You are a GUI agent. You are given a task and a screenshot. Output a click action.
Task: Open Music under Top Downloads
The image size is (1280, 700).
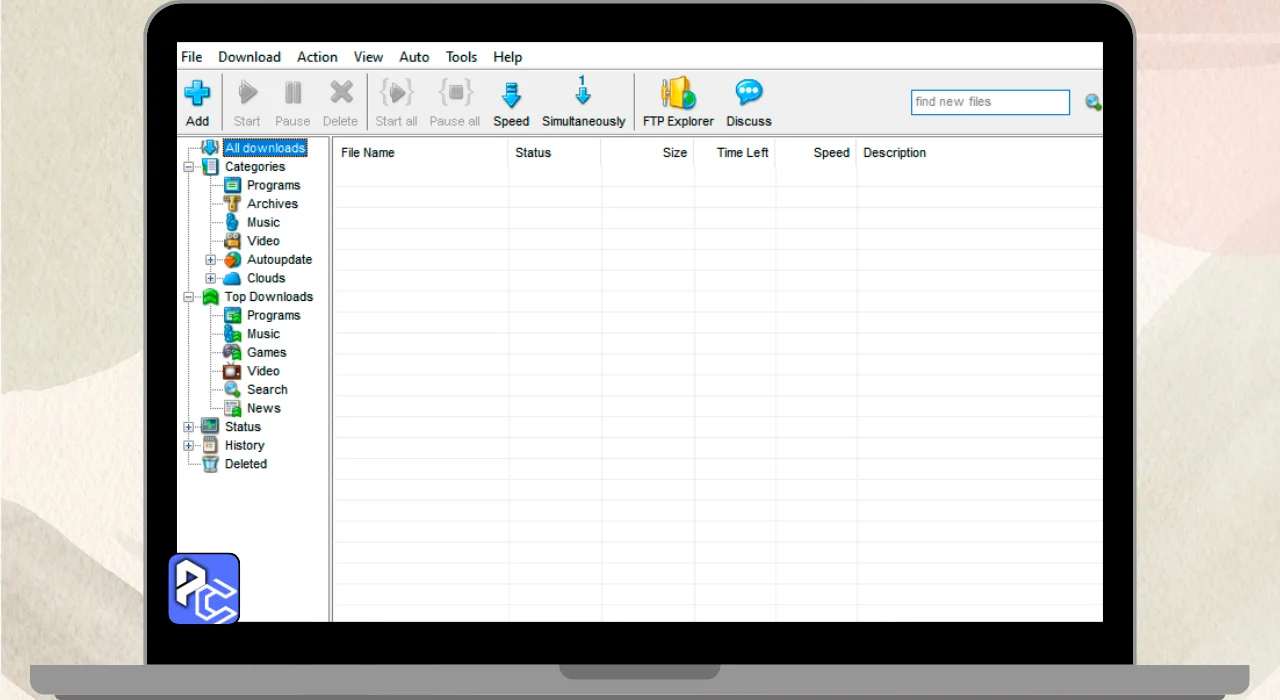click(264, 334)
